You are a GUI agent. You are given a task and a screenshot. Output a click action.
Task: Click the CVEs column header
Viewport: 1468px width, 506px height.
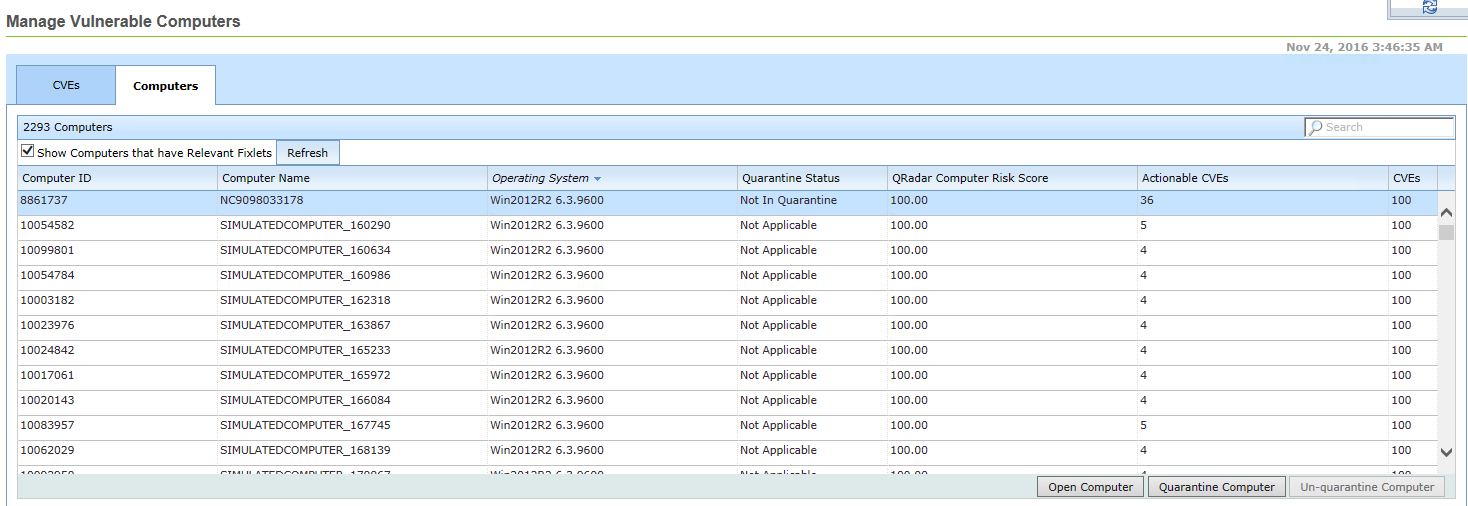pyautogui.click(x=1412, y=178)
